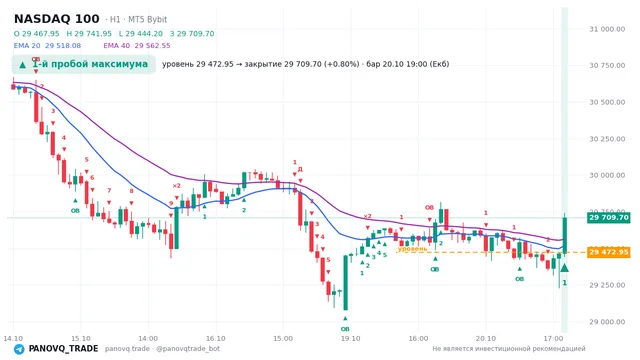Click the 31 000.00 price axis label

tap(607, 29)
